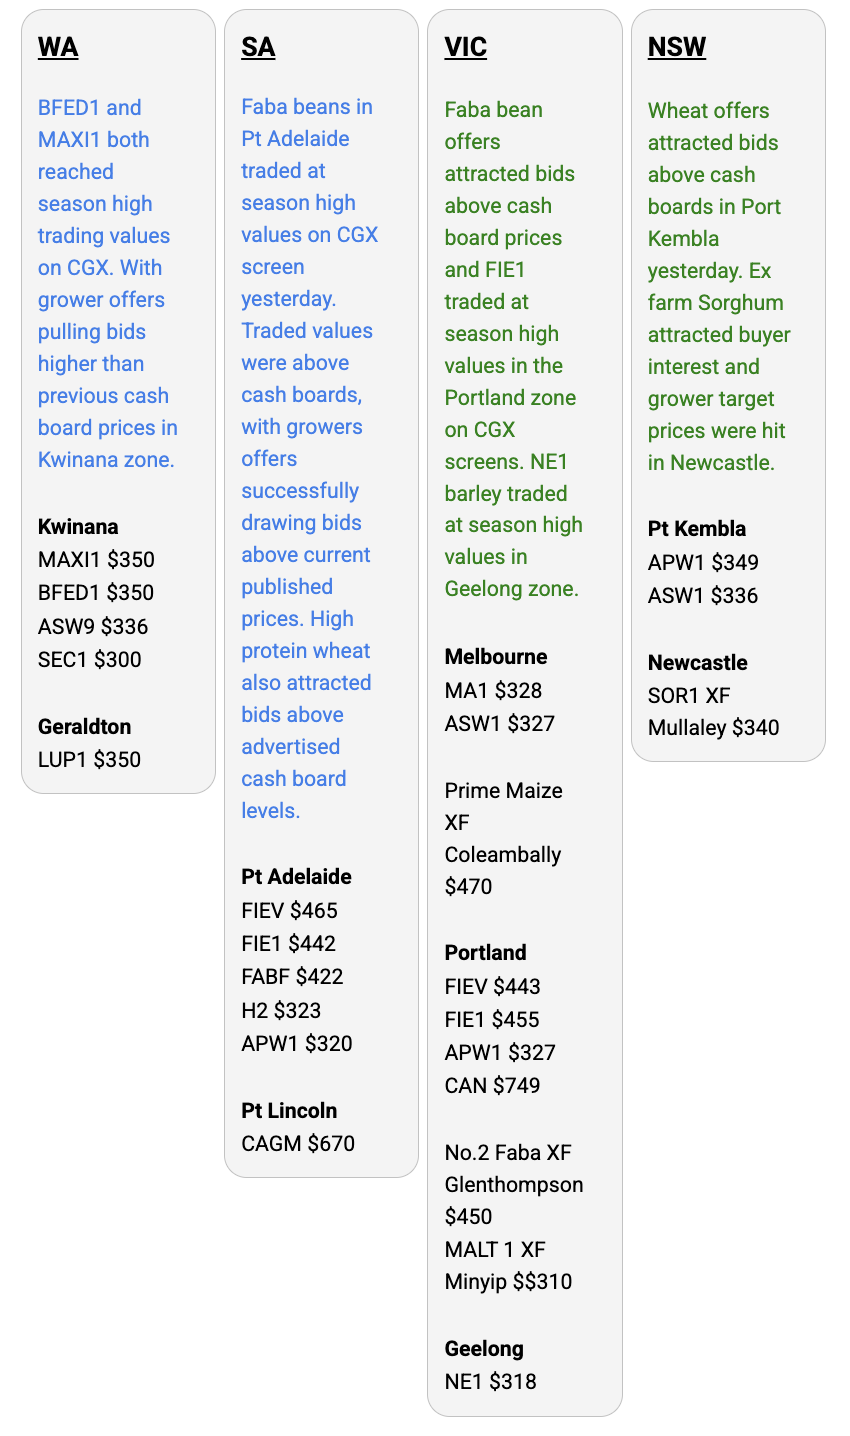Open the SA state heading link
Image resolution: width=850 pixels, height=1436 pixels.
[x=258, y=47]
